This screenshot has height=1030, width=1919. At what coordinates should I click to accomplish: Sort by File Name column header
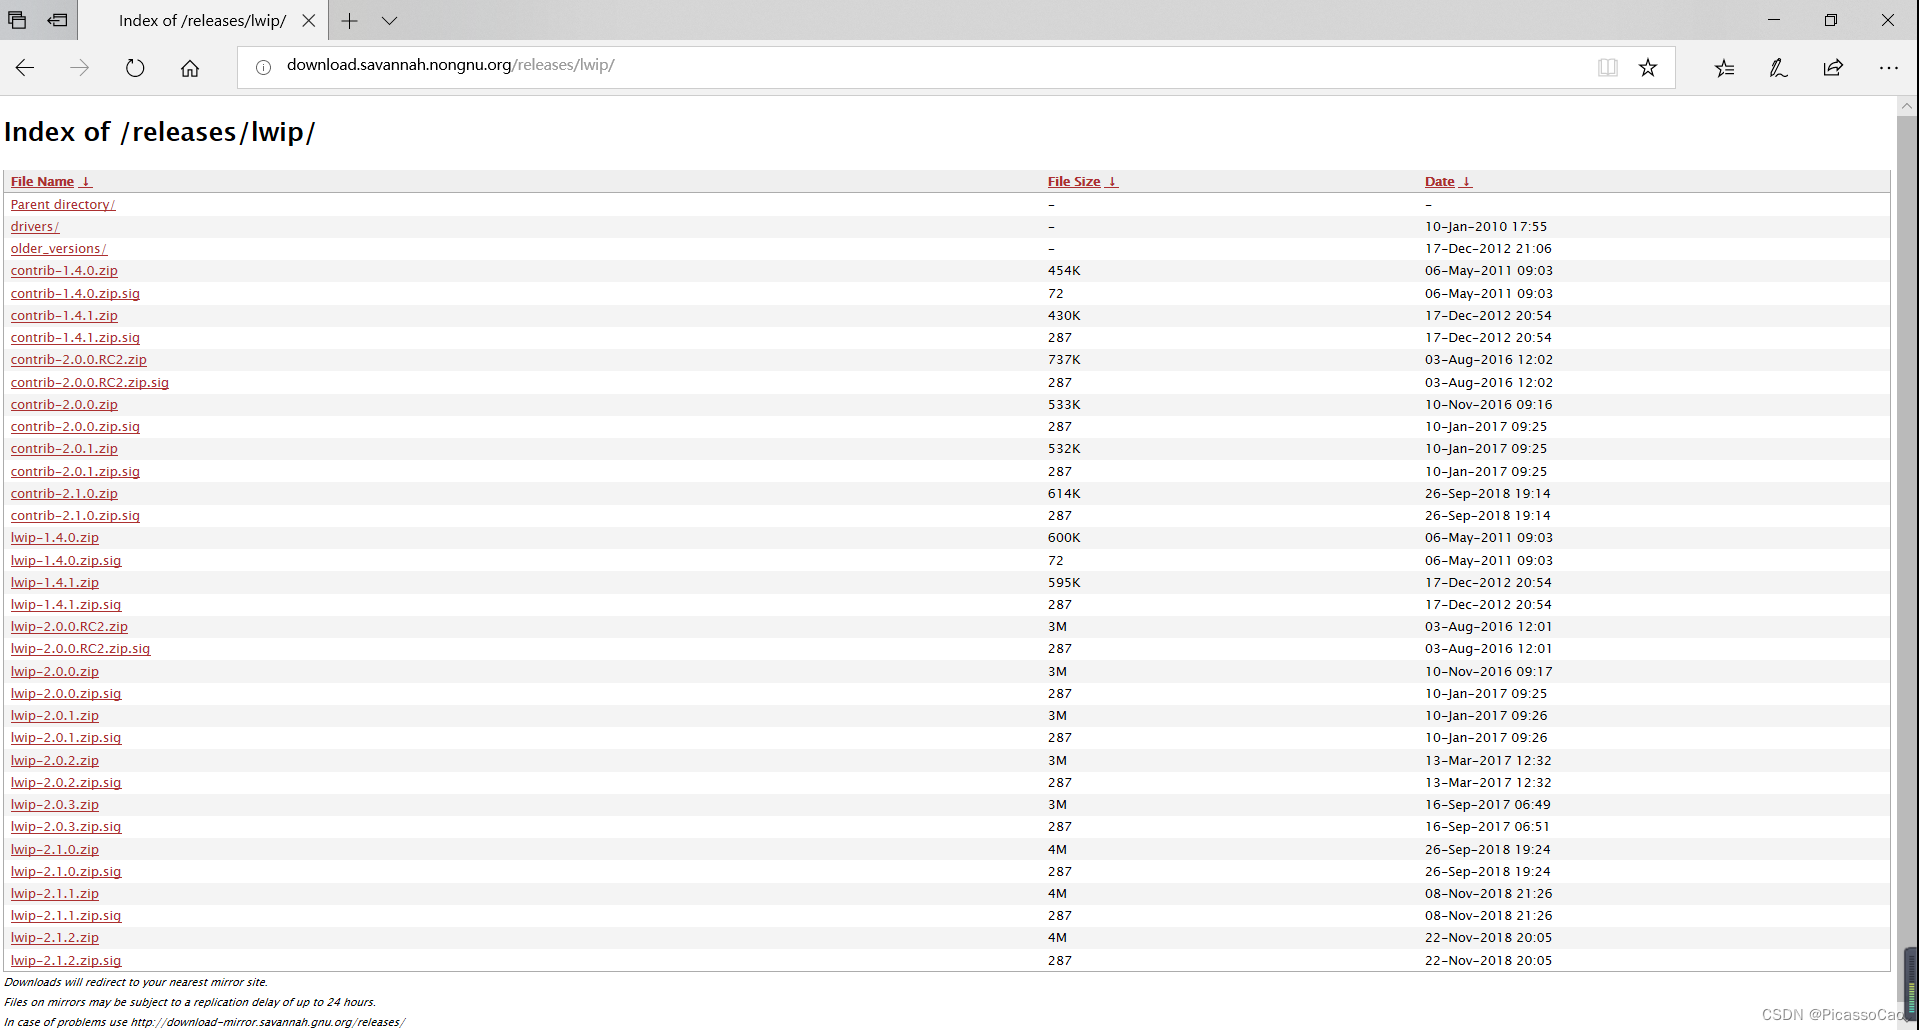pos(42,181)
